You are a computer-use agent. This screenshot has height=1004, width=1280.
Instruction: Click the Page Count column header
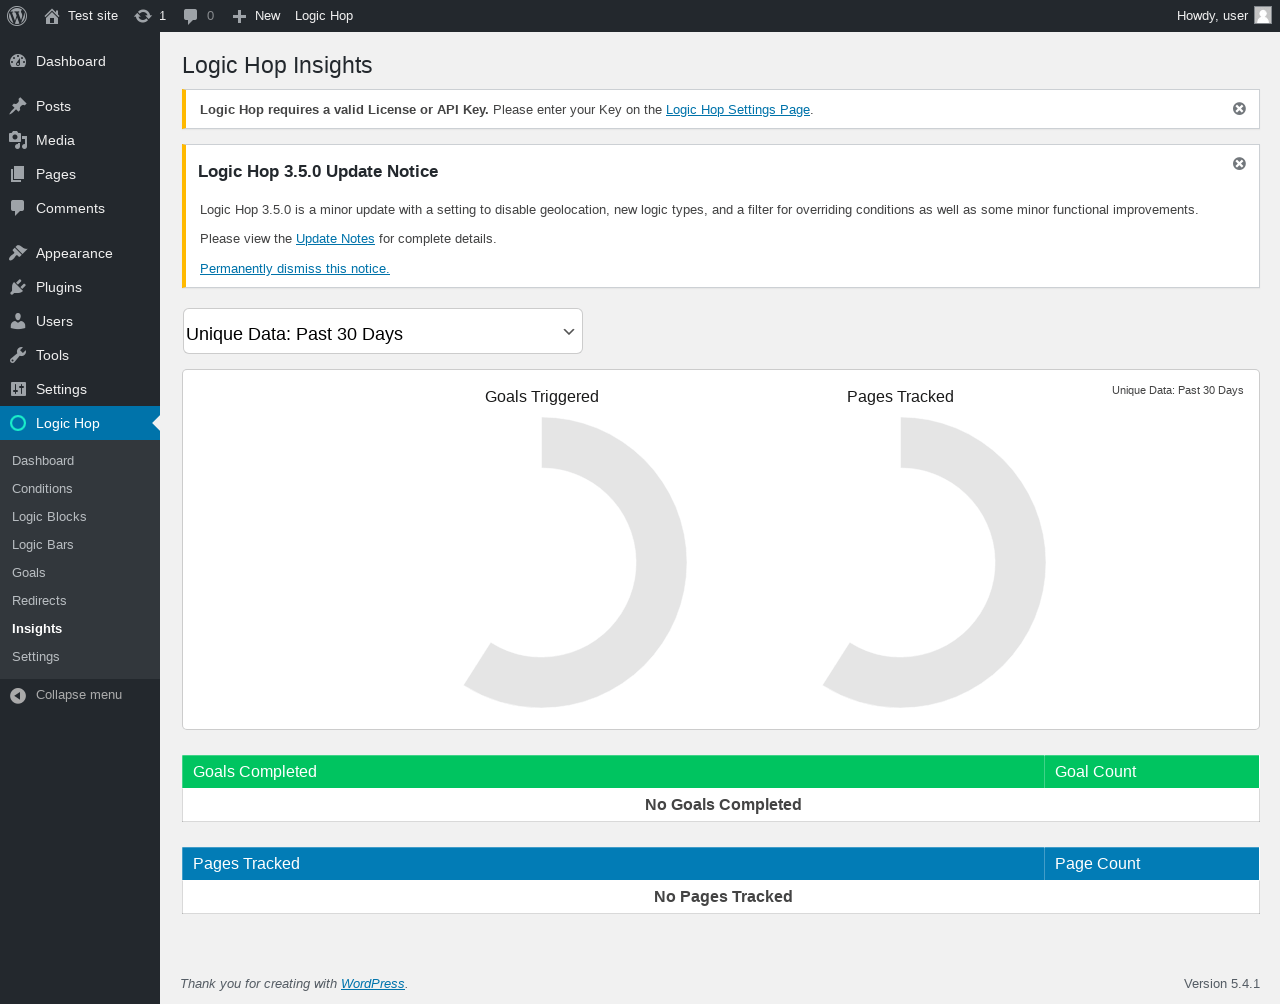point(1152,864)
